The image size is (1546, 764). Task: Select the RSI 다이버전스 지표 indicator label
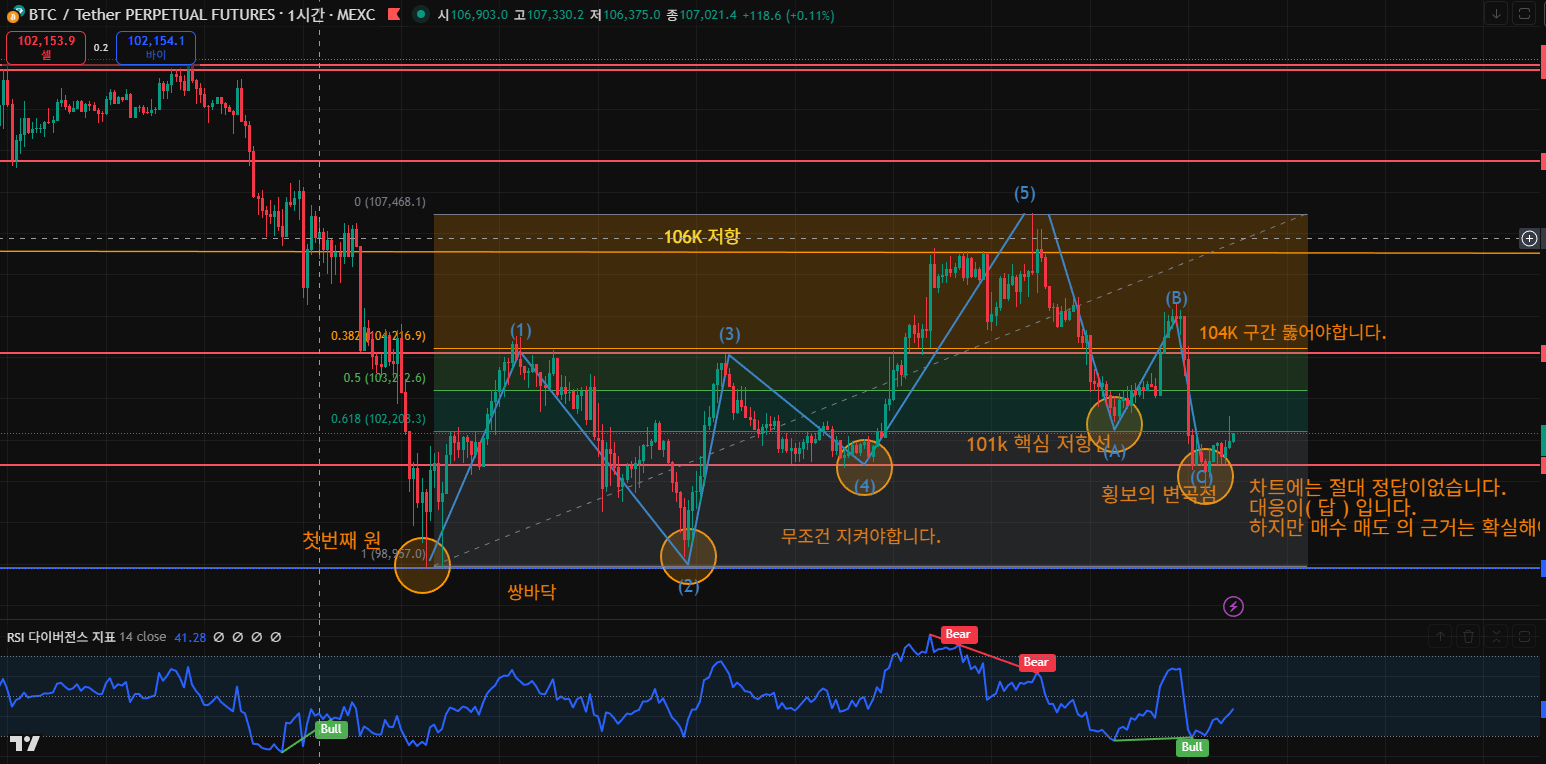coord(60,637)
